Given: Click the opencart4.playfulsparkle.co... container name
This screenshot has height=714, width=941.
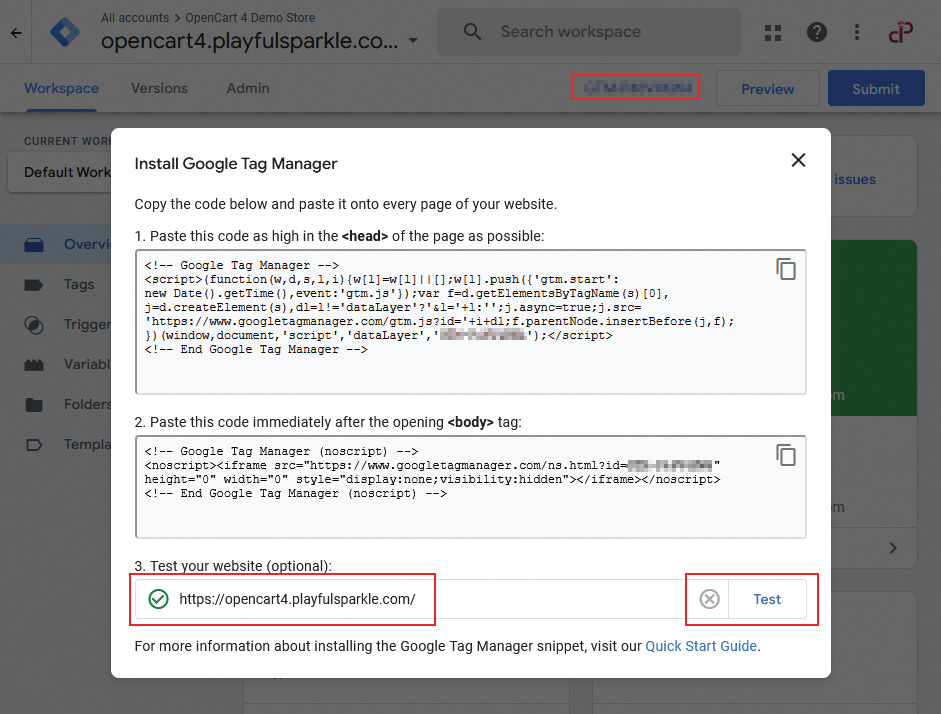Looking at the screenshot, I should coord(249,41).
